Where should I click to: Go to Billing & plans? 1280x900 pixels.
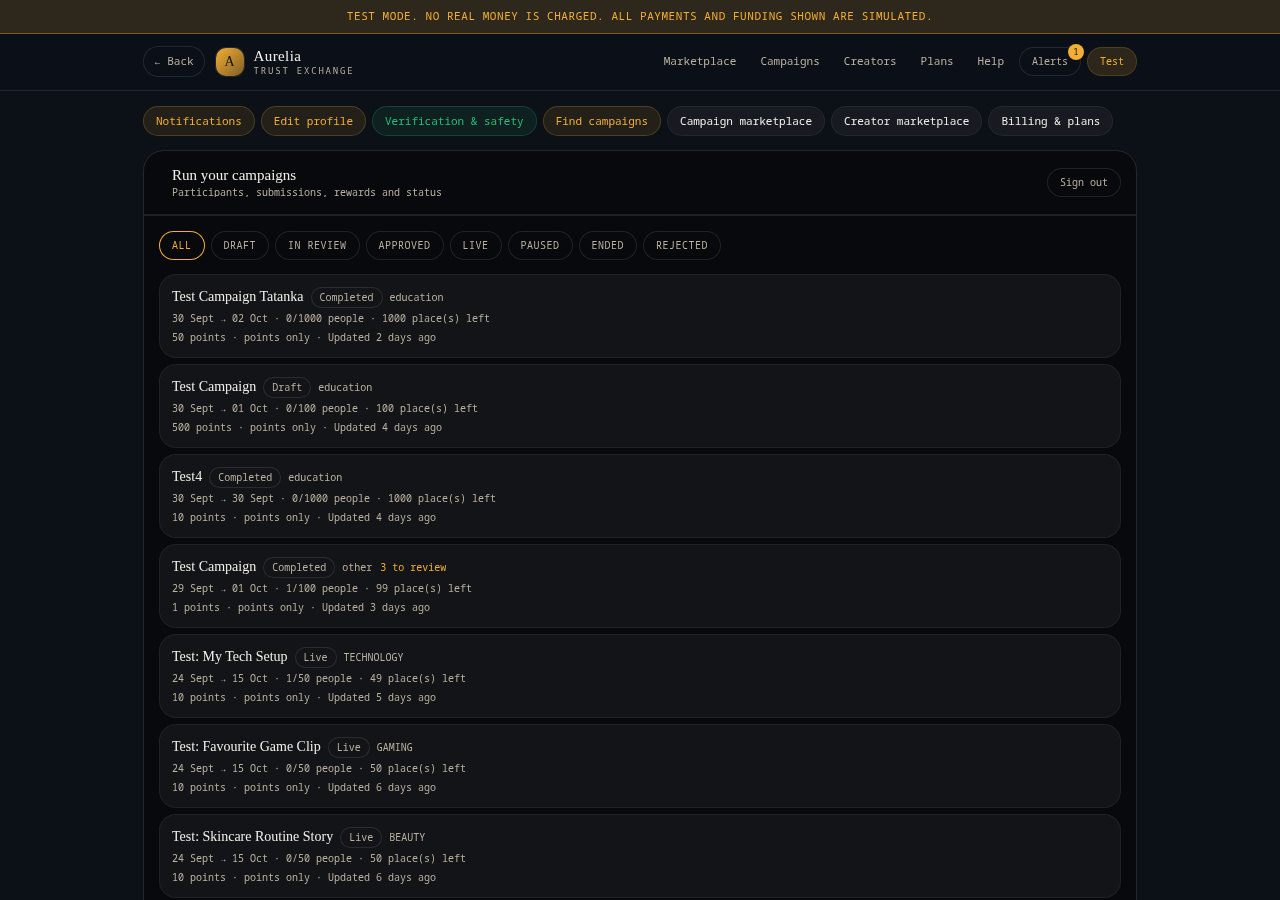point(1051,121)
